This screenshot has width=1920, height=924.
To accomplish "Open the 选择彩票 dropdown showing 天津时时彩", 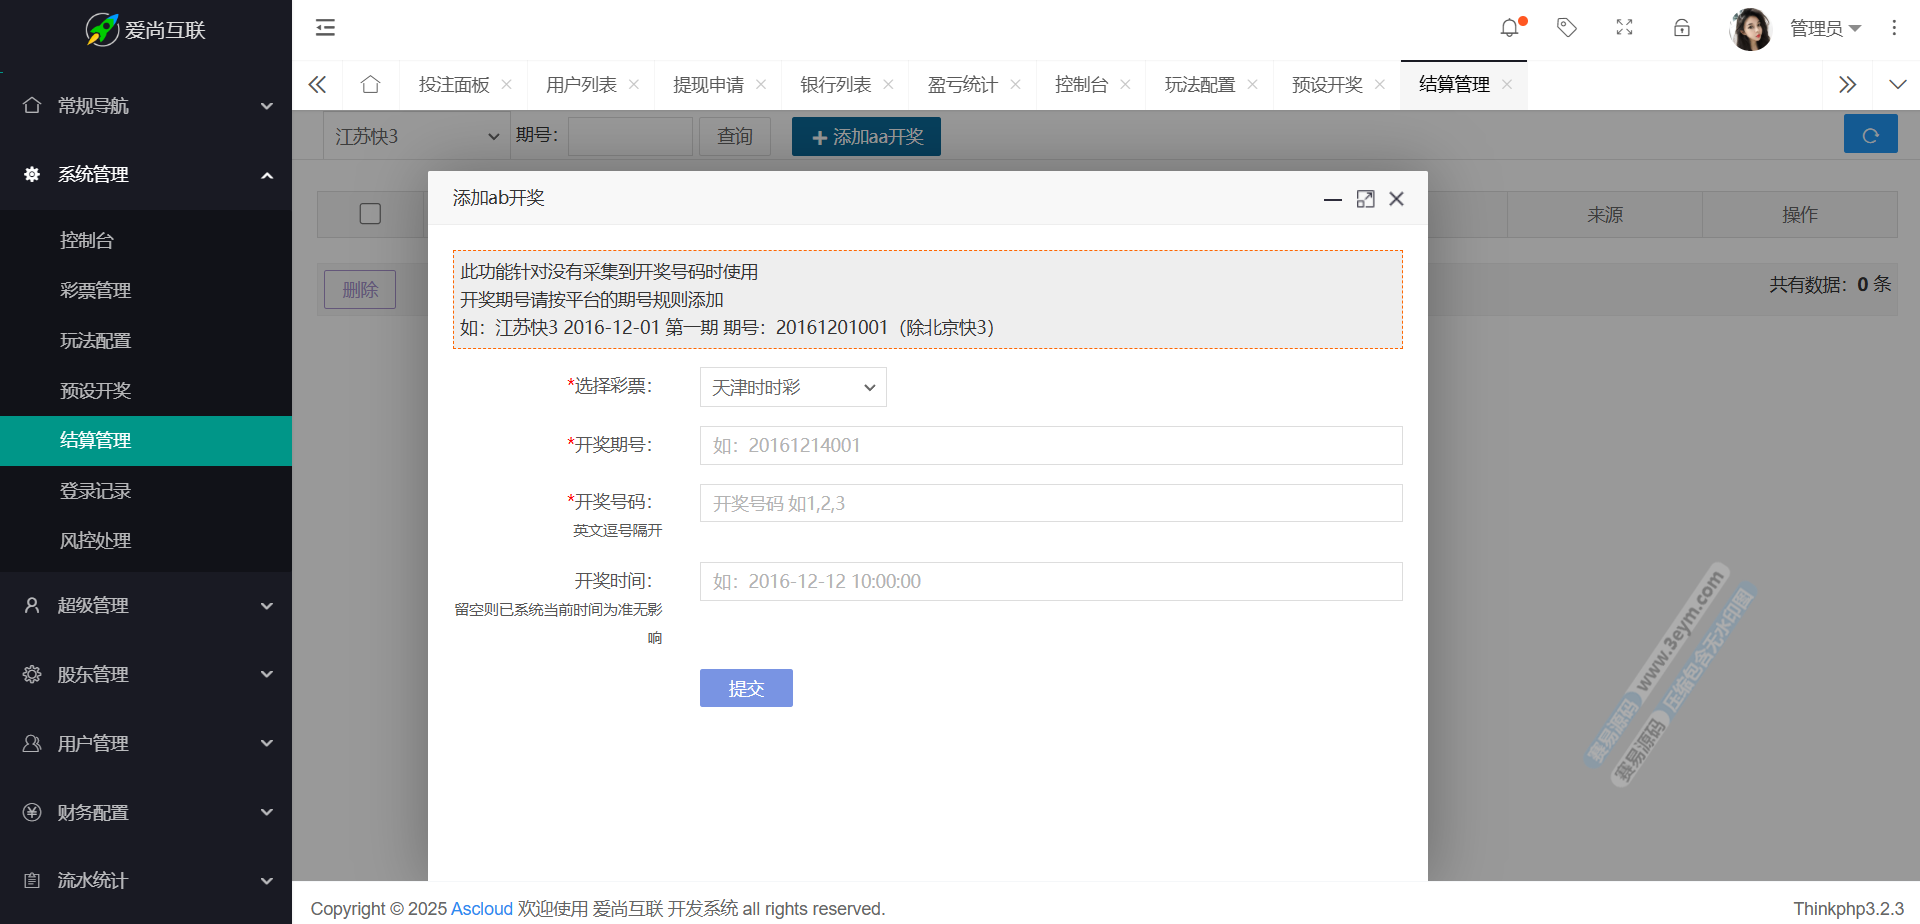I will (792, 387).
